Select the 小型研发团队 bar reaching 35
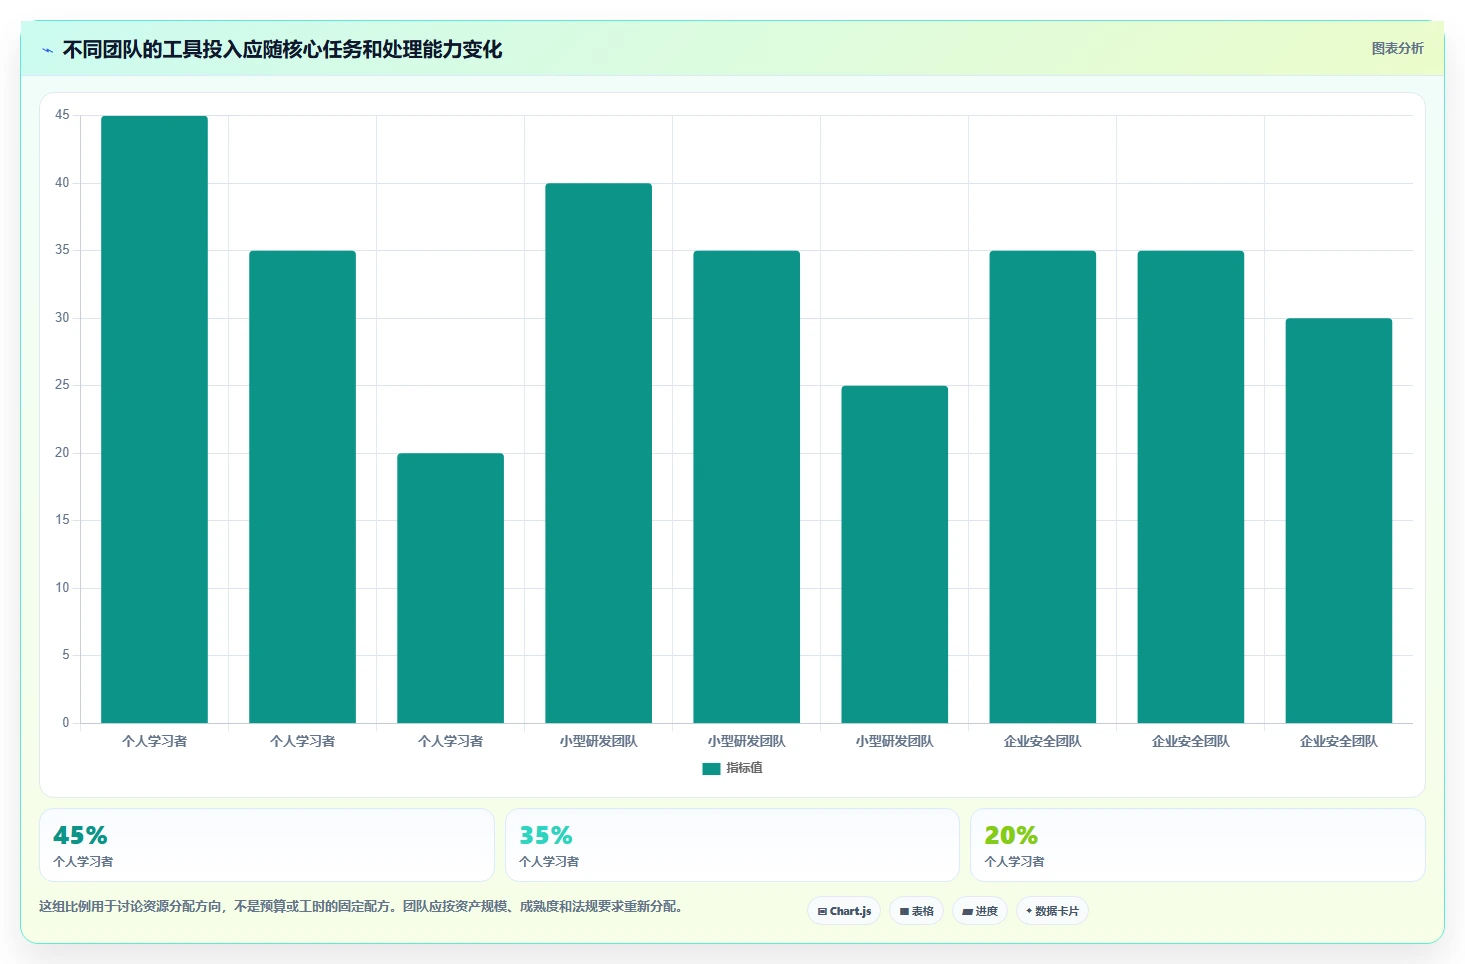The width and height of the screenshot is (1465, 964). point(746,487)
